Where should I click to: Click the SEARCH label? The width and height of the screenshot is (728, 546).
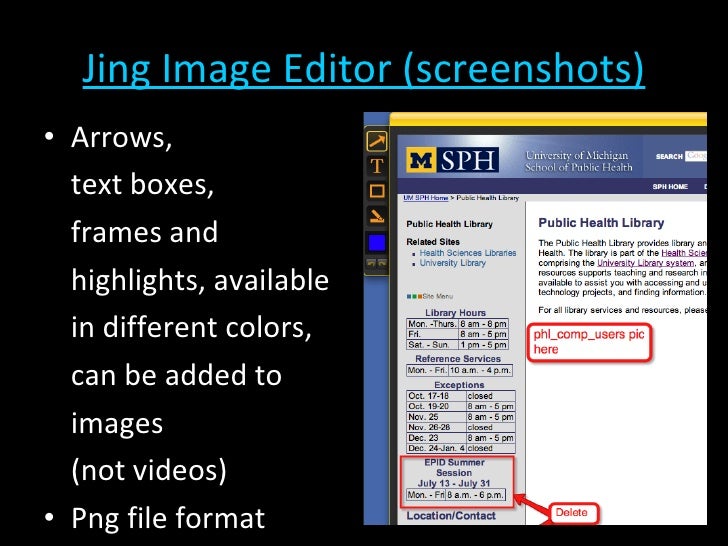(669, 156)
